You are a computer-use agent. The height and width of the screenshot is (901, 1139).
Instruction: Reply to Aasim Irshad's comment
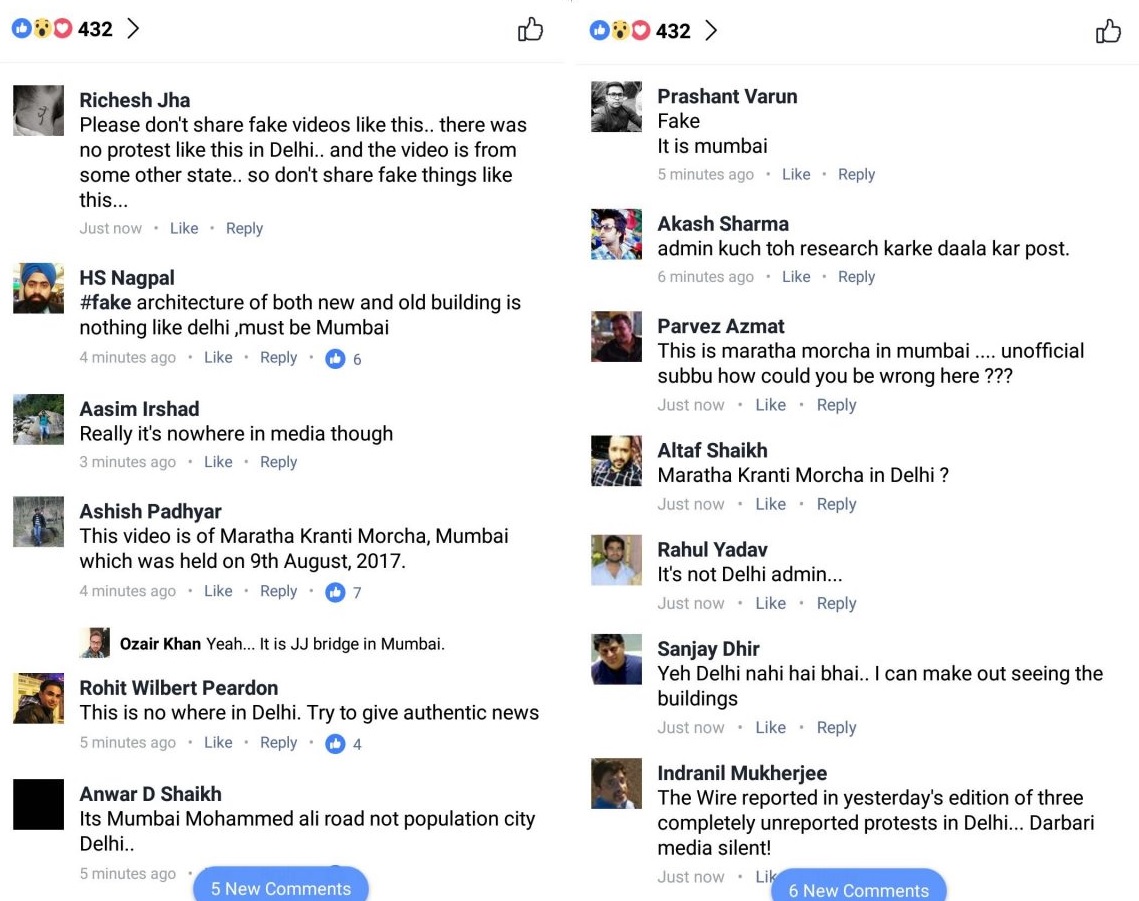pyautogui.click(x=278, y=462)
